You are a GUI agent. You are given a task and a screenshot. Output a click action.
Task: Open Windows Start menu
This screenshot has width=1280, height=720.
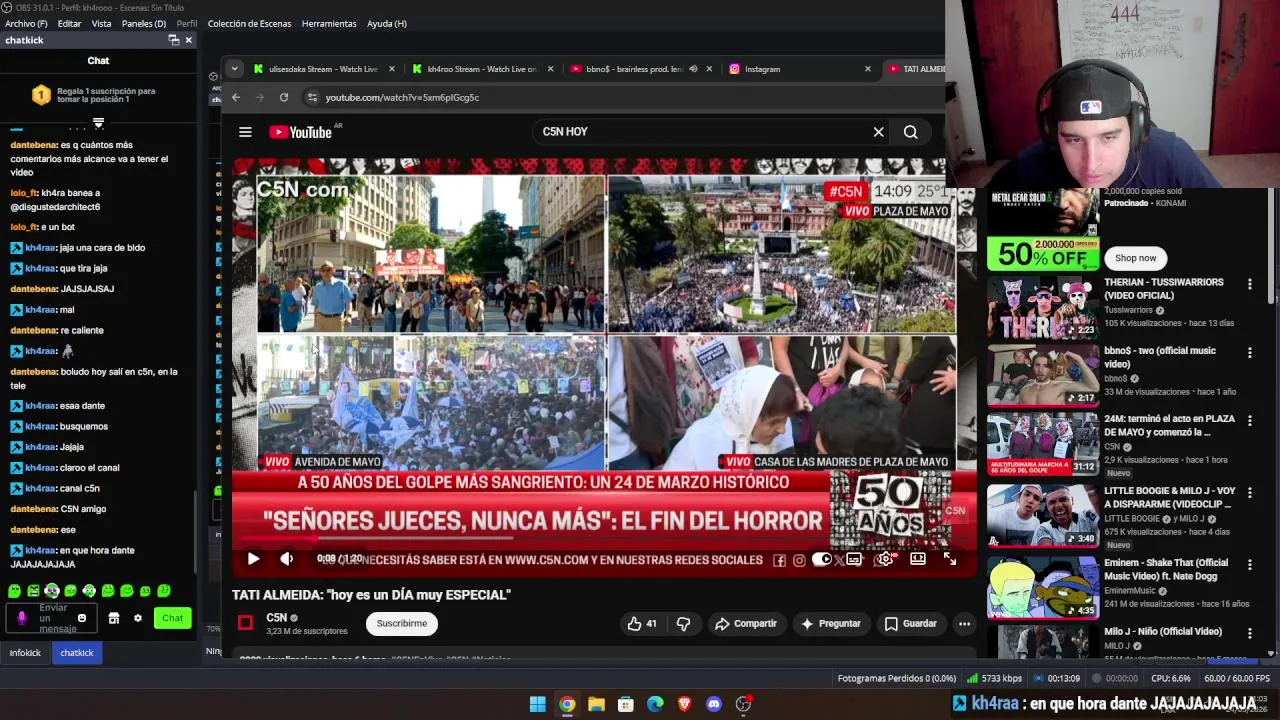[537, 704]
